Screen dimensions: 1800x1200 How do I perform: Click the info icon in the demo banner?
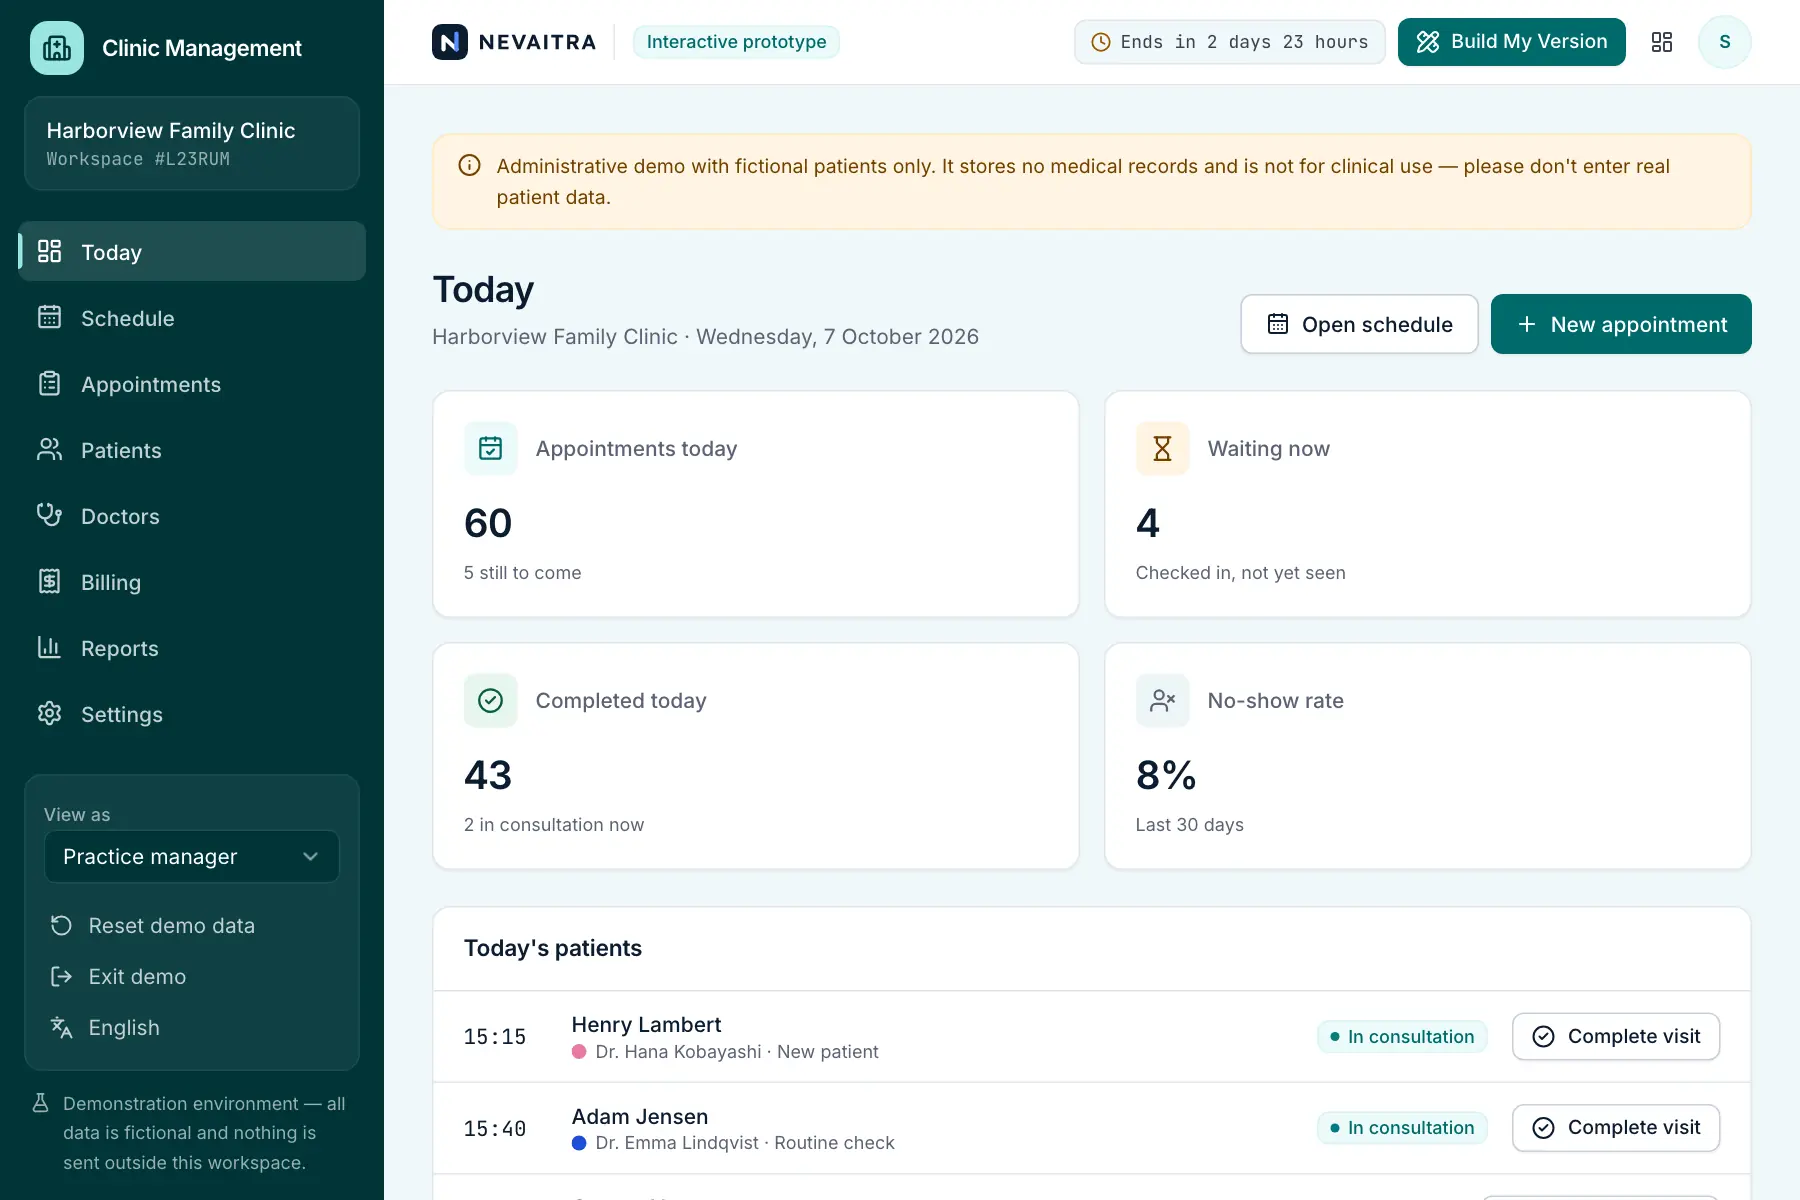[469, 166]
